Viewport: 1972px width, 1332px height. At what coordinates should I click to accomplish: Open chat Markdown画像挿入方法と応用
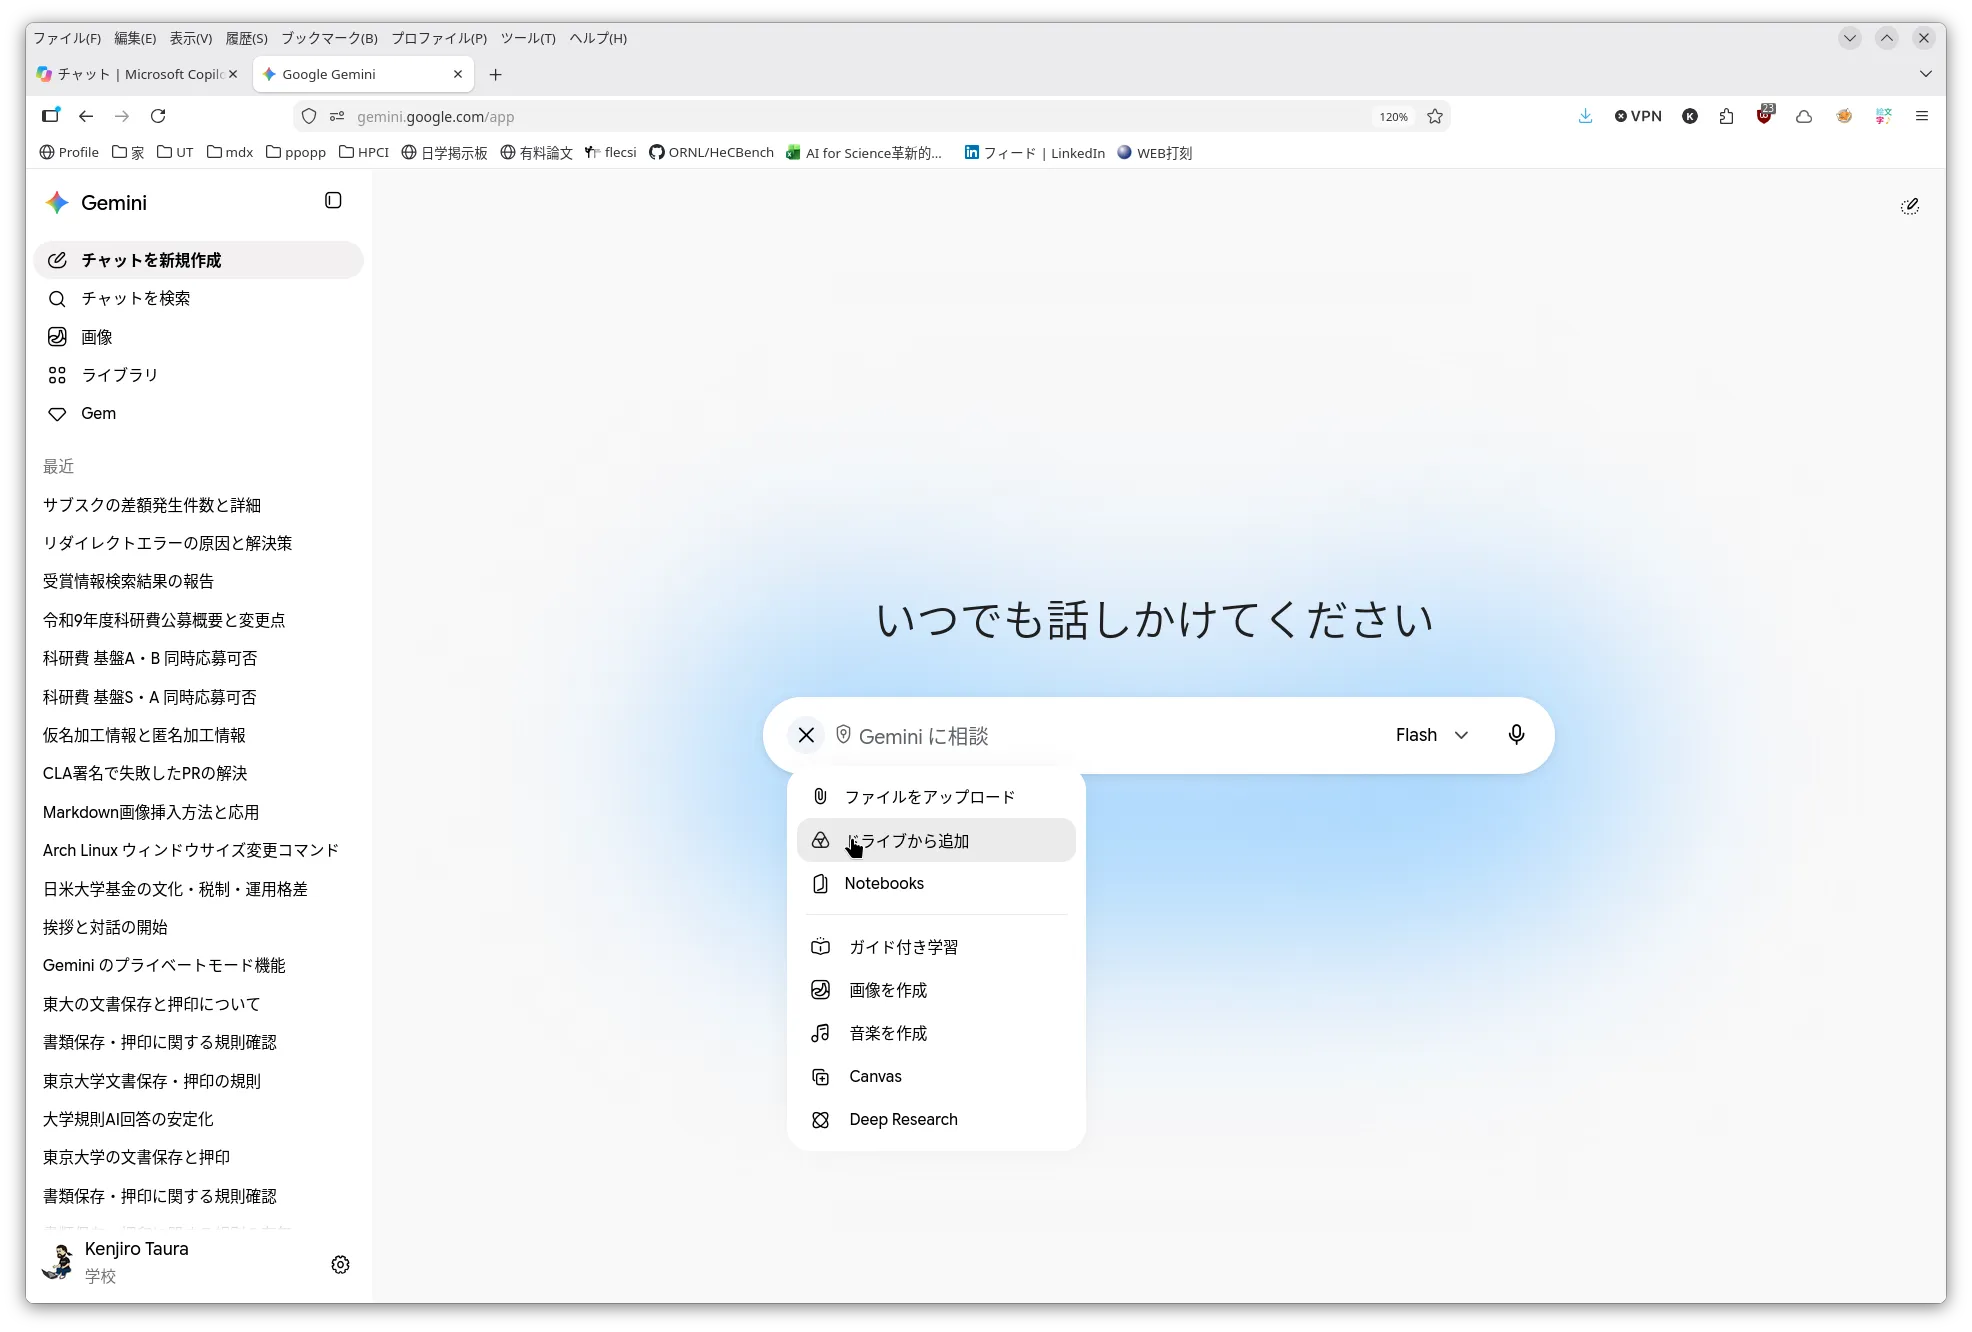tap(151, 812)
